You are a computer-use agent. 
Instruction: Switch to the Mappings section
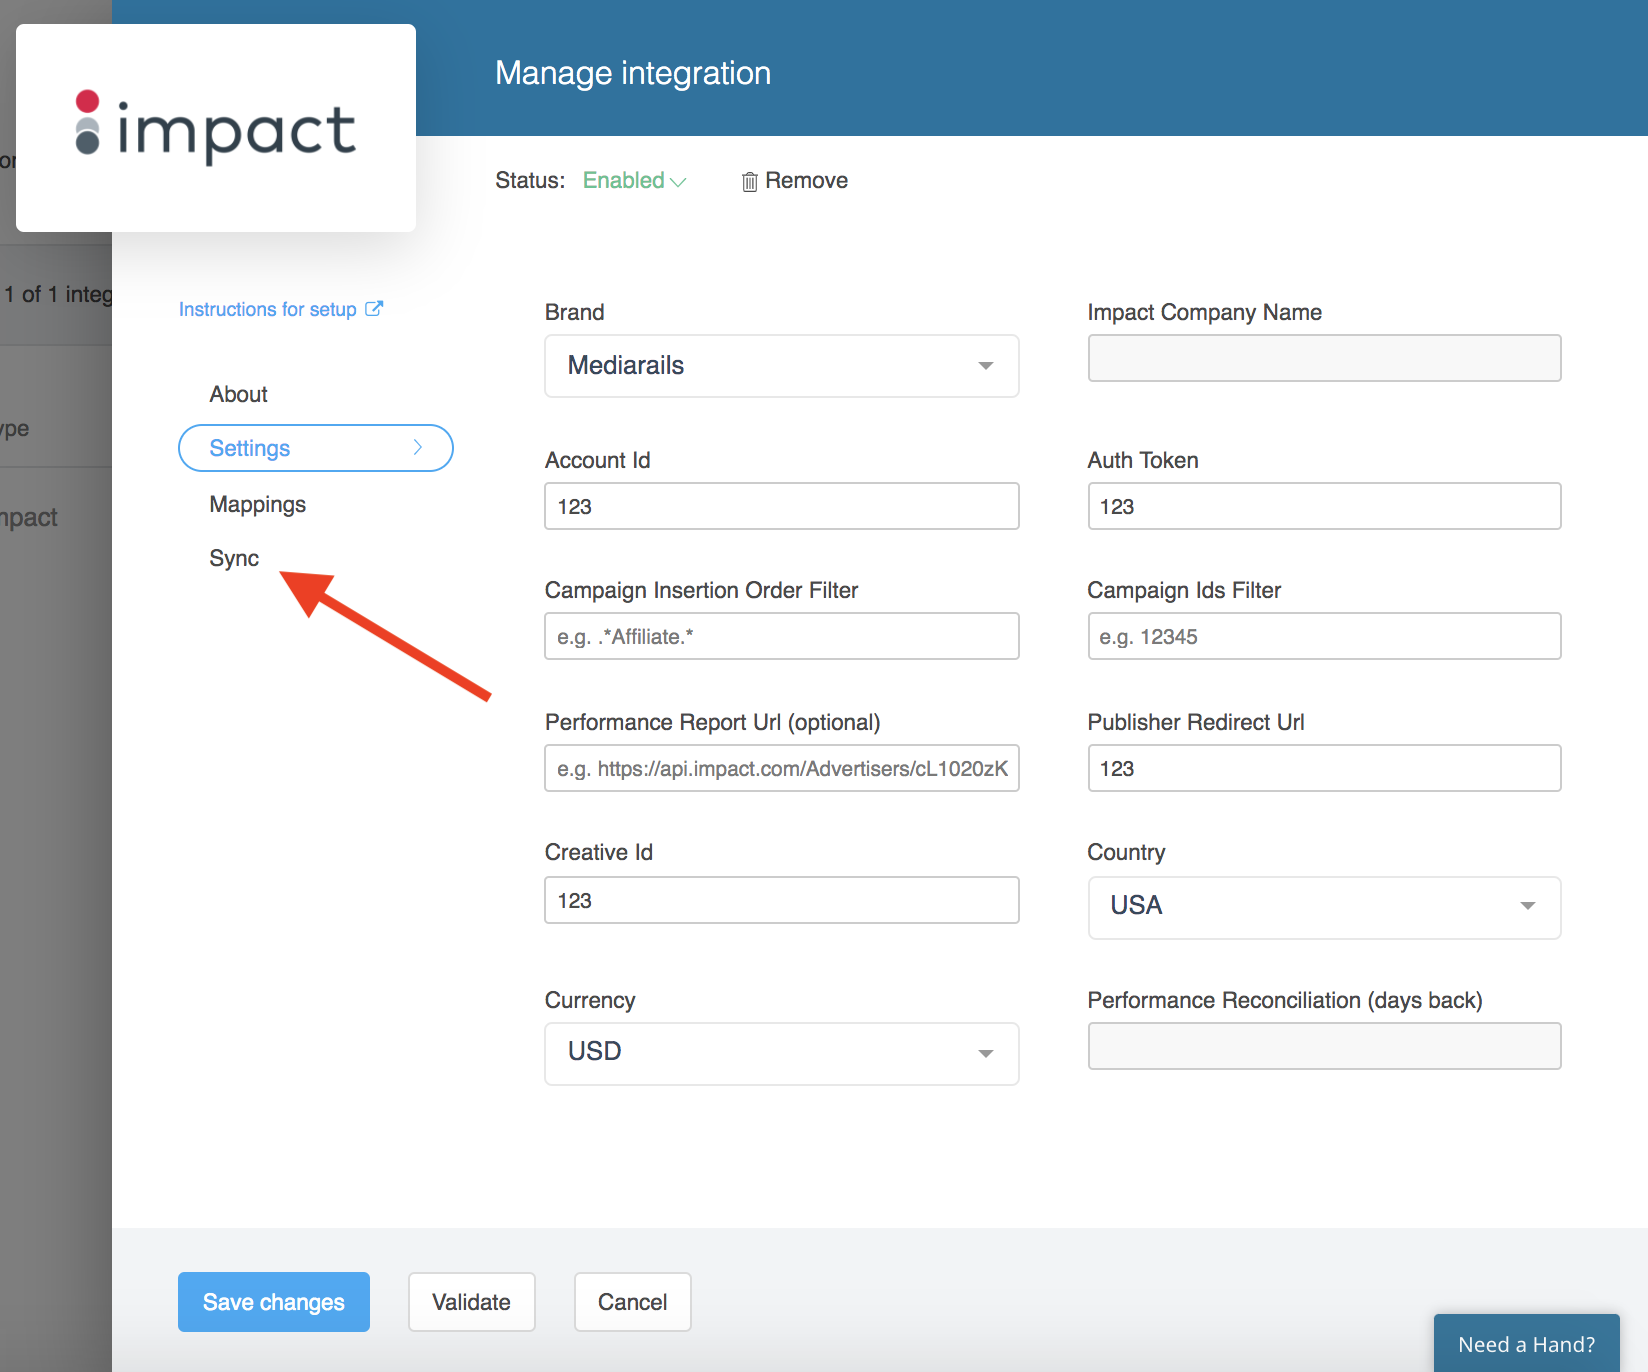click(x=257, y=504)
